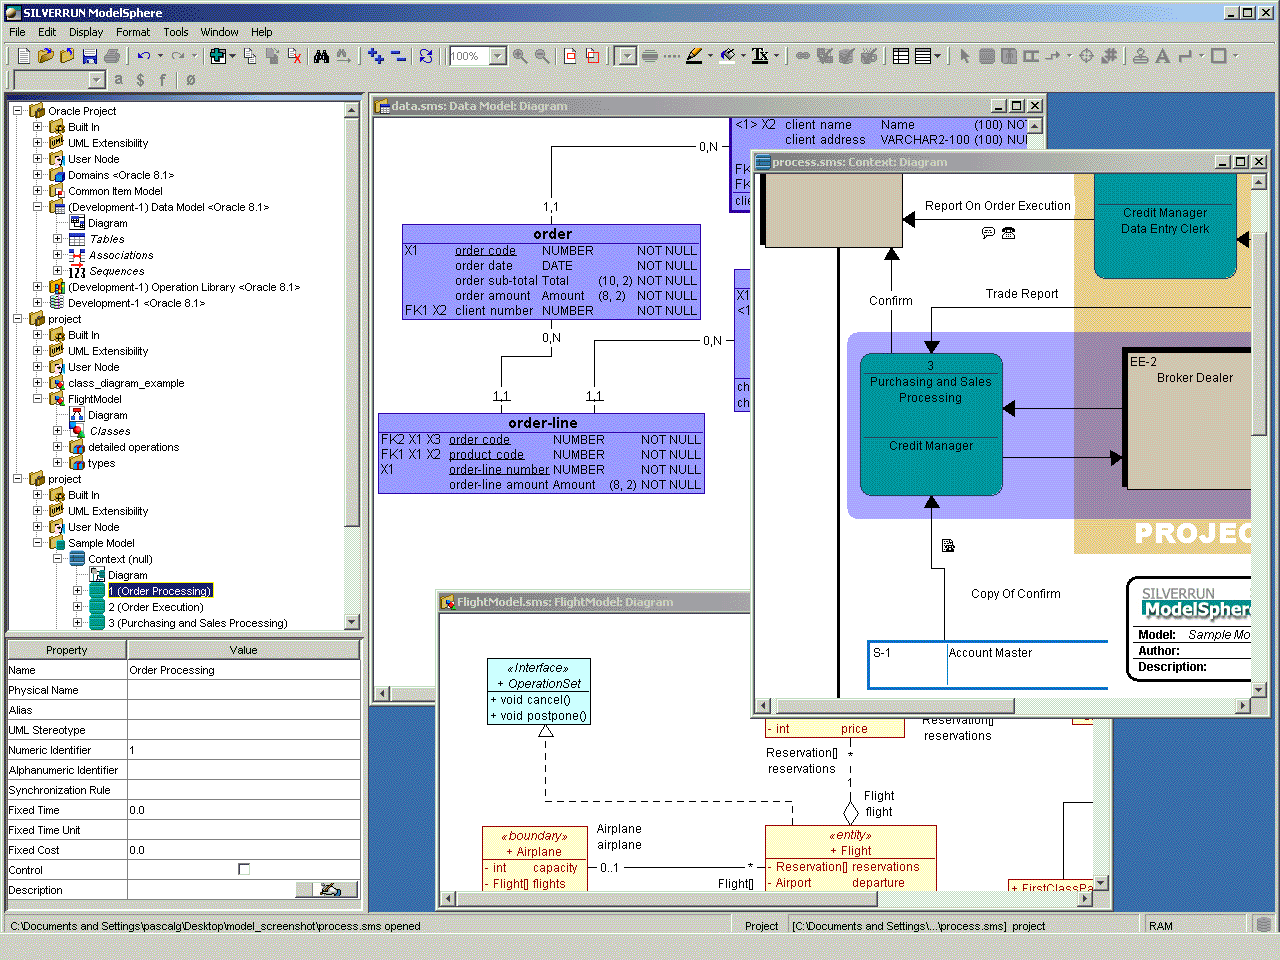
Task: Collapse the Oracle Project tree node
Action: (18, 111)
